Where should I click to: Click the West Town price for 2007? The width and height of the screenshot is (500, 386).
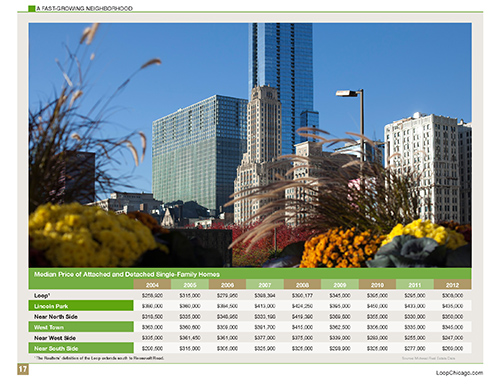tap(265, 327)
